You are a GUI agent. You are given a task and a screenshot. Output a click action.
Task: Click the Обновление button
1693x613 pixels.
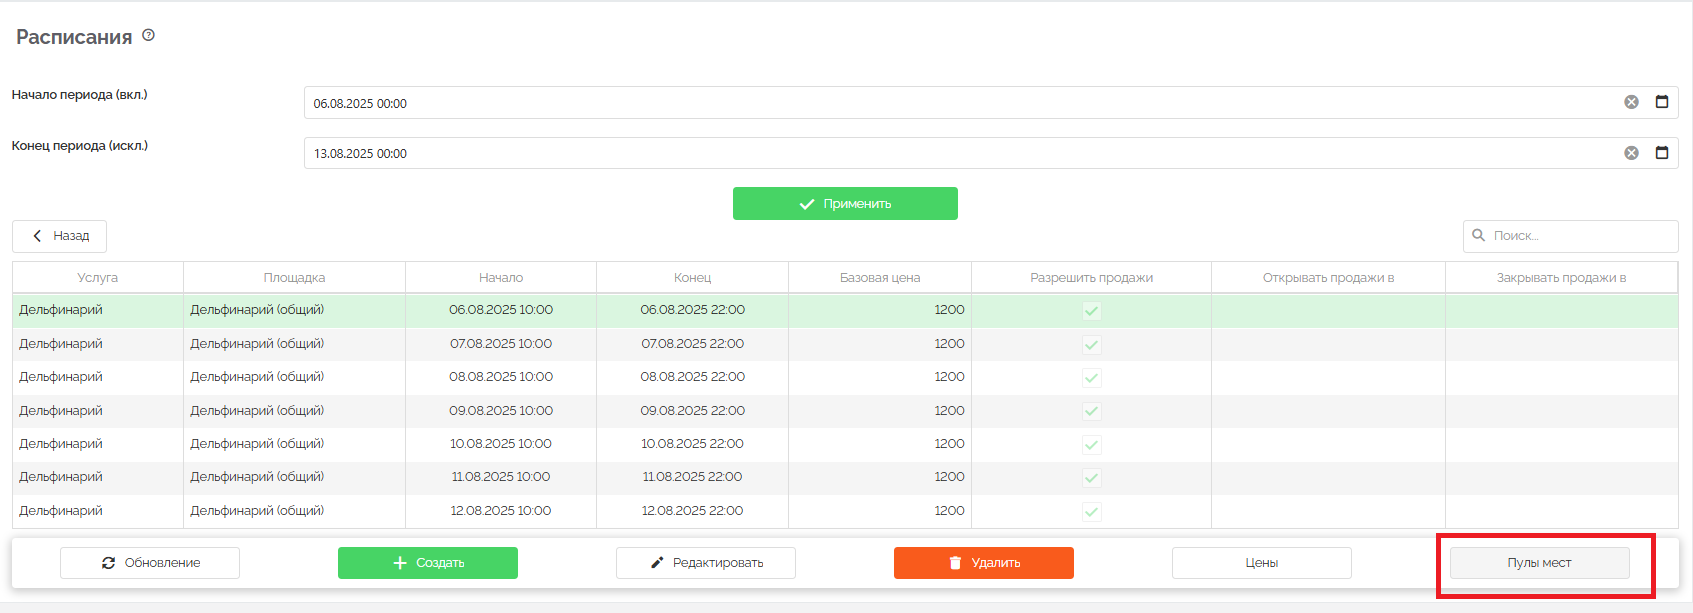coord(150,563)
